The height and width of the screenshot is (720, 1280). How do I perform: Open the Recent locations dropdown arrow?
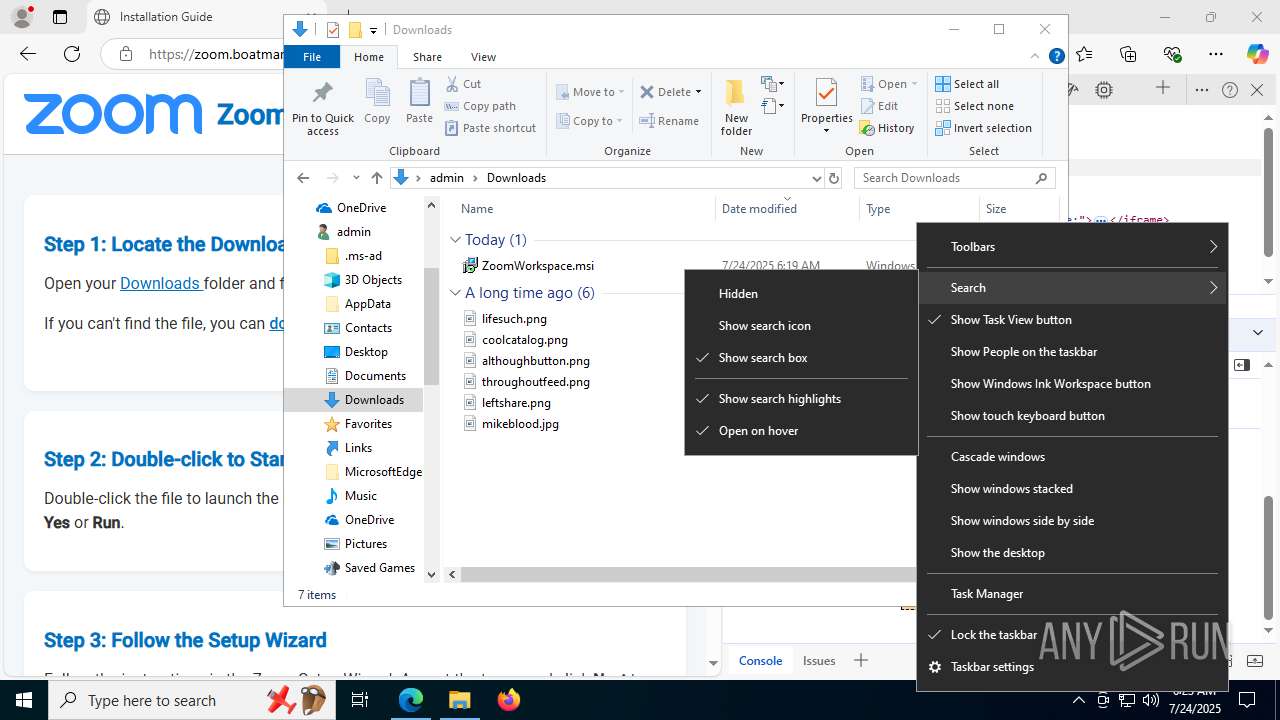355,178
